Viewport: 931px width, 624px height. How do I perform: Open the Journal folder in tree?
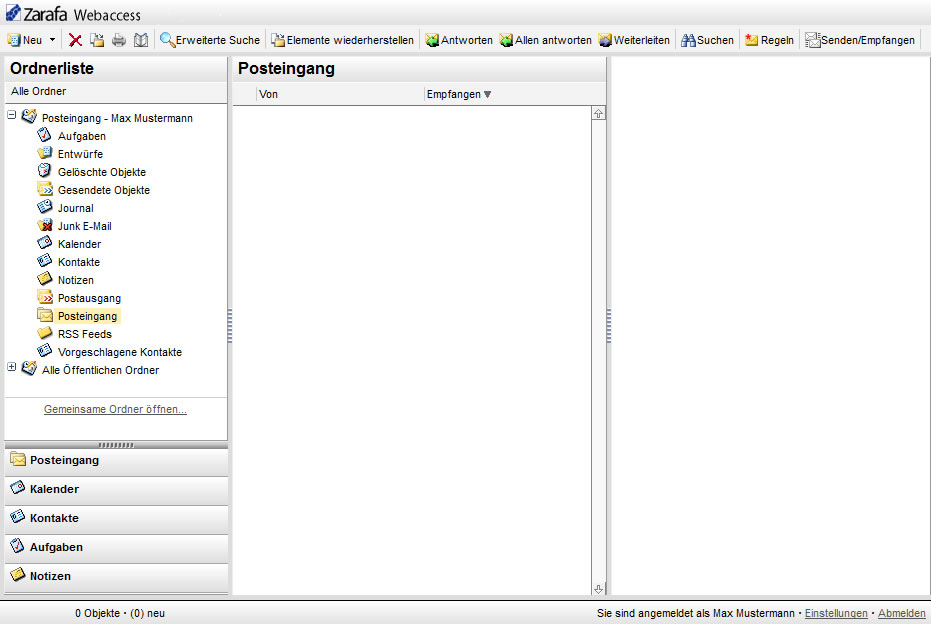pos(75,208)
